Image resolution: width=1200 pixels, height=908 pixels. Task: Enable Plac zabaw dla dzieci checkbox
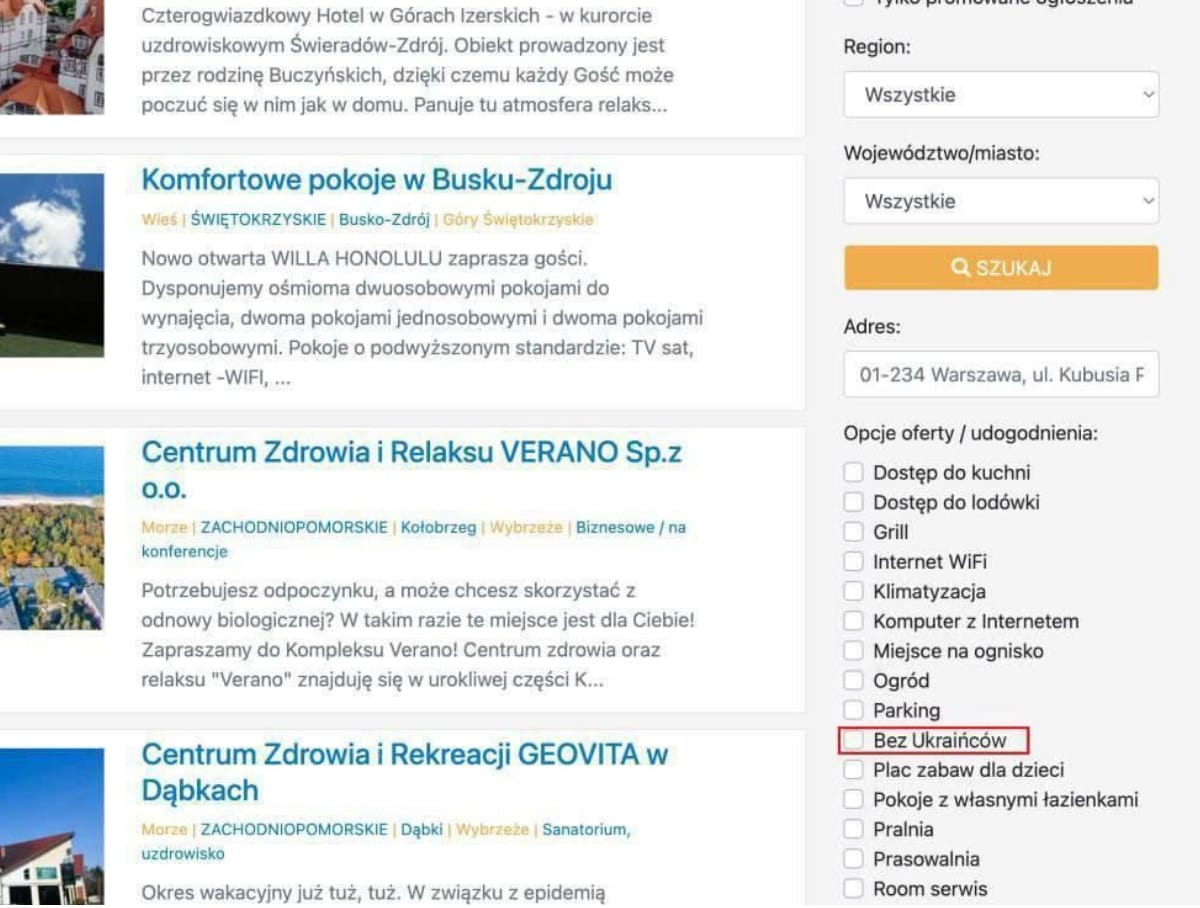[853, 770]
